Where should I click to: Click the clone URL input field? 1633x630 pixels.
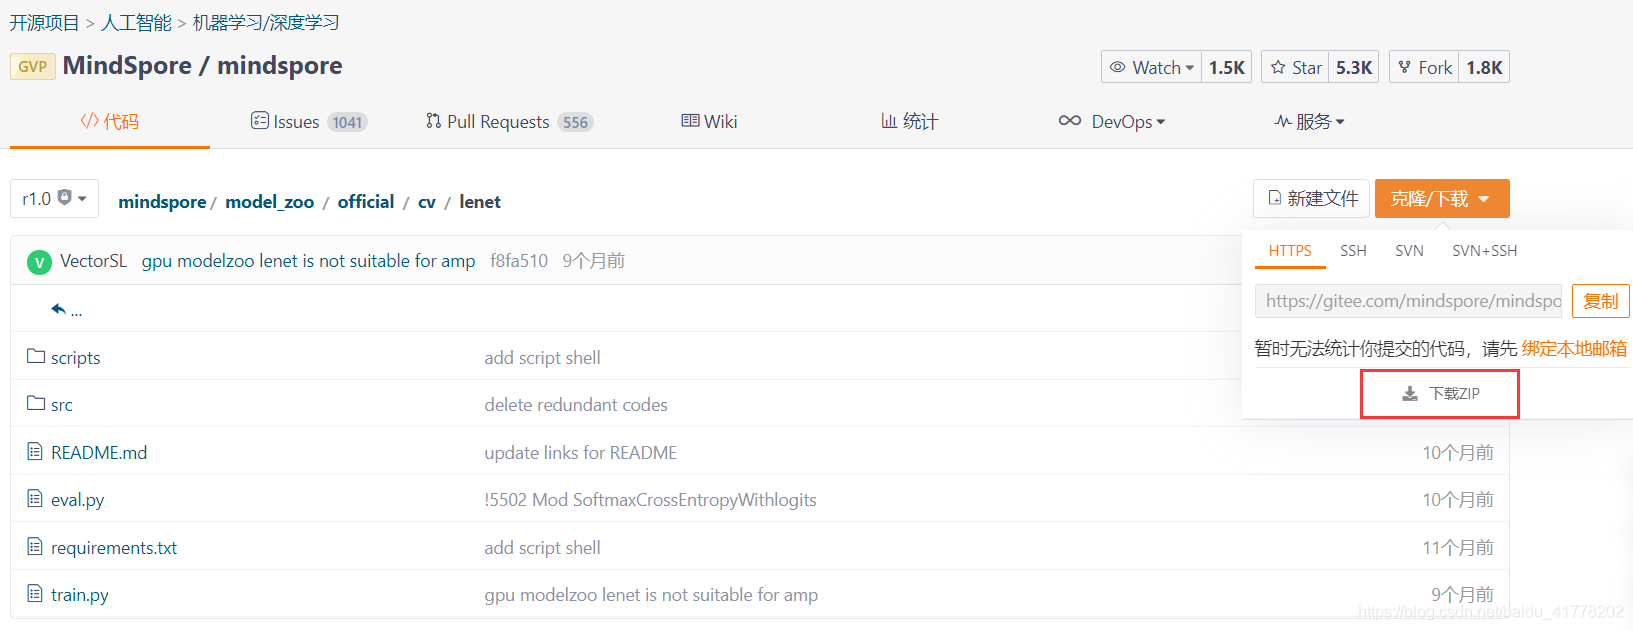1408,301
